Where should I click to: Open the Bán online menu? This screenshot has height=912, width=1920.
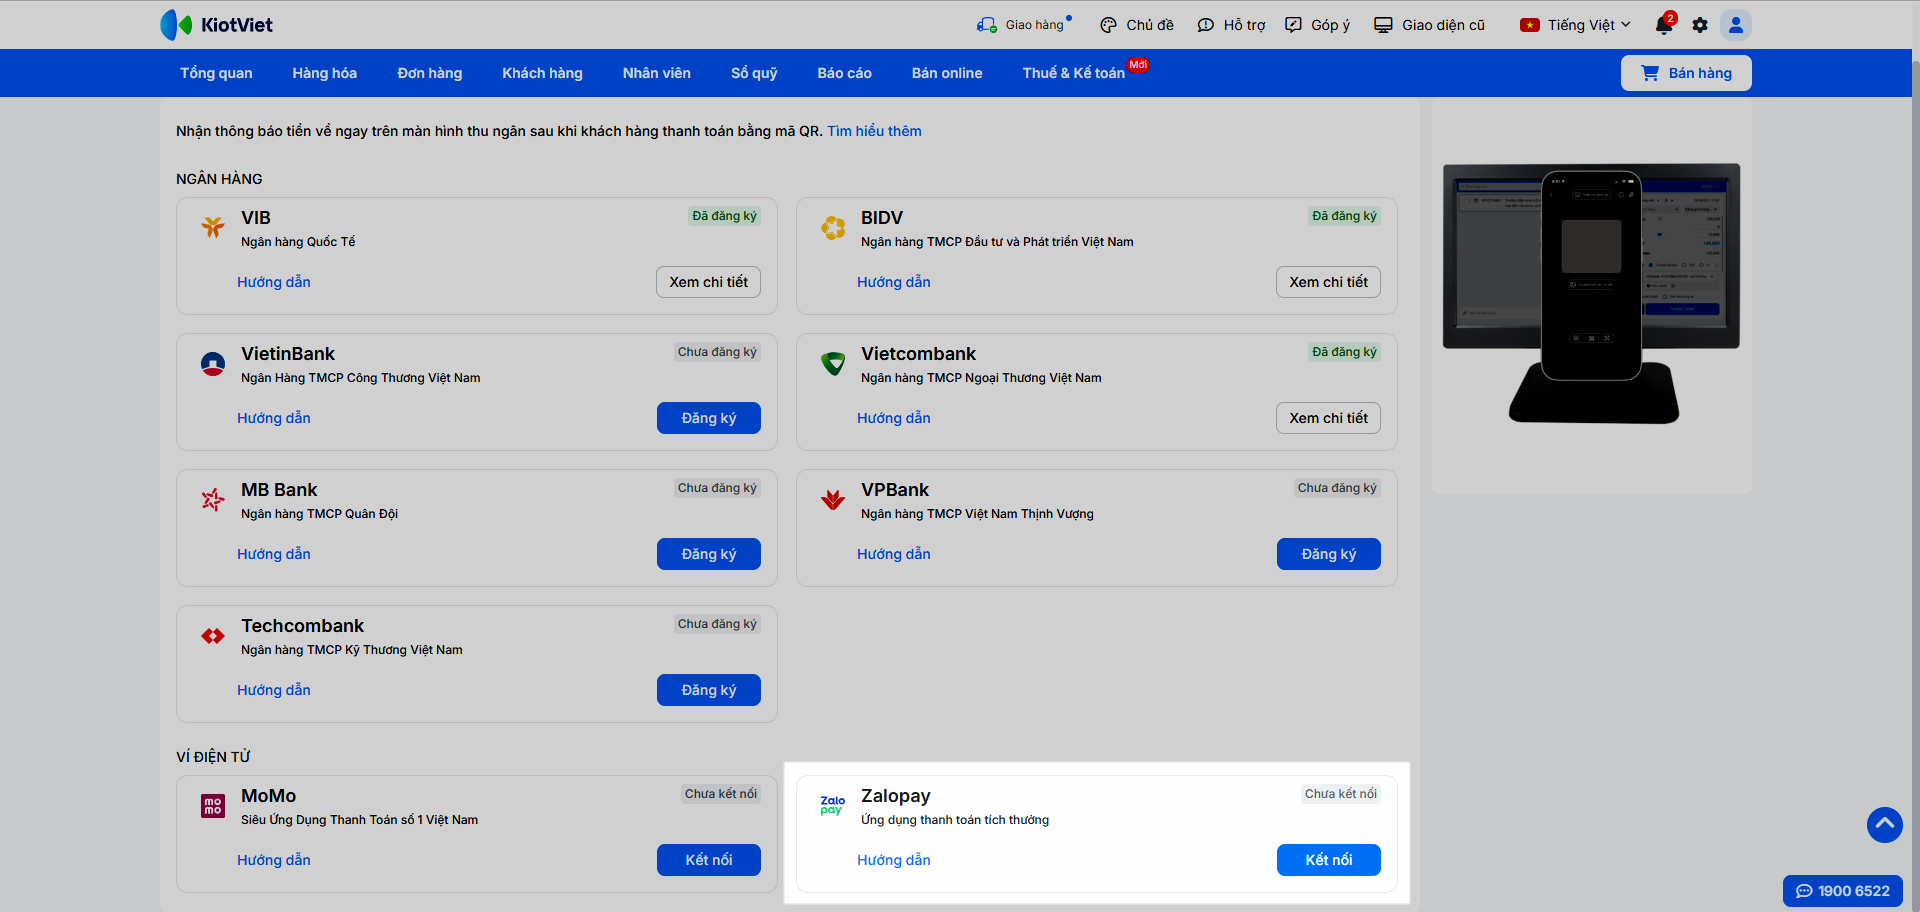[947, 73]
